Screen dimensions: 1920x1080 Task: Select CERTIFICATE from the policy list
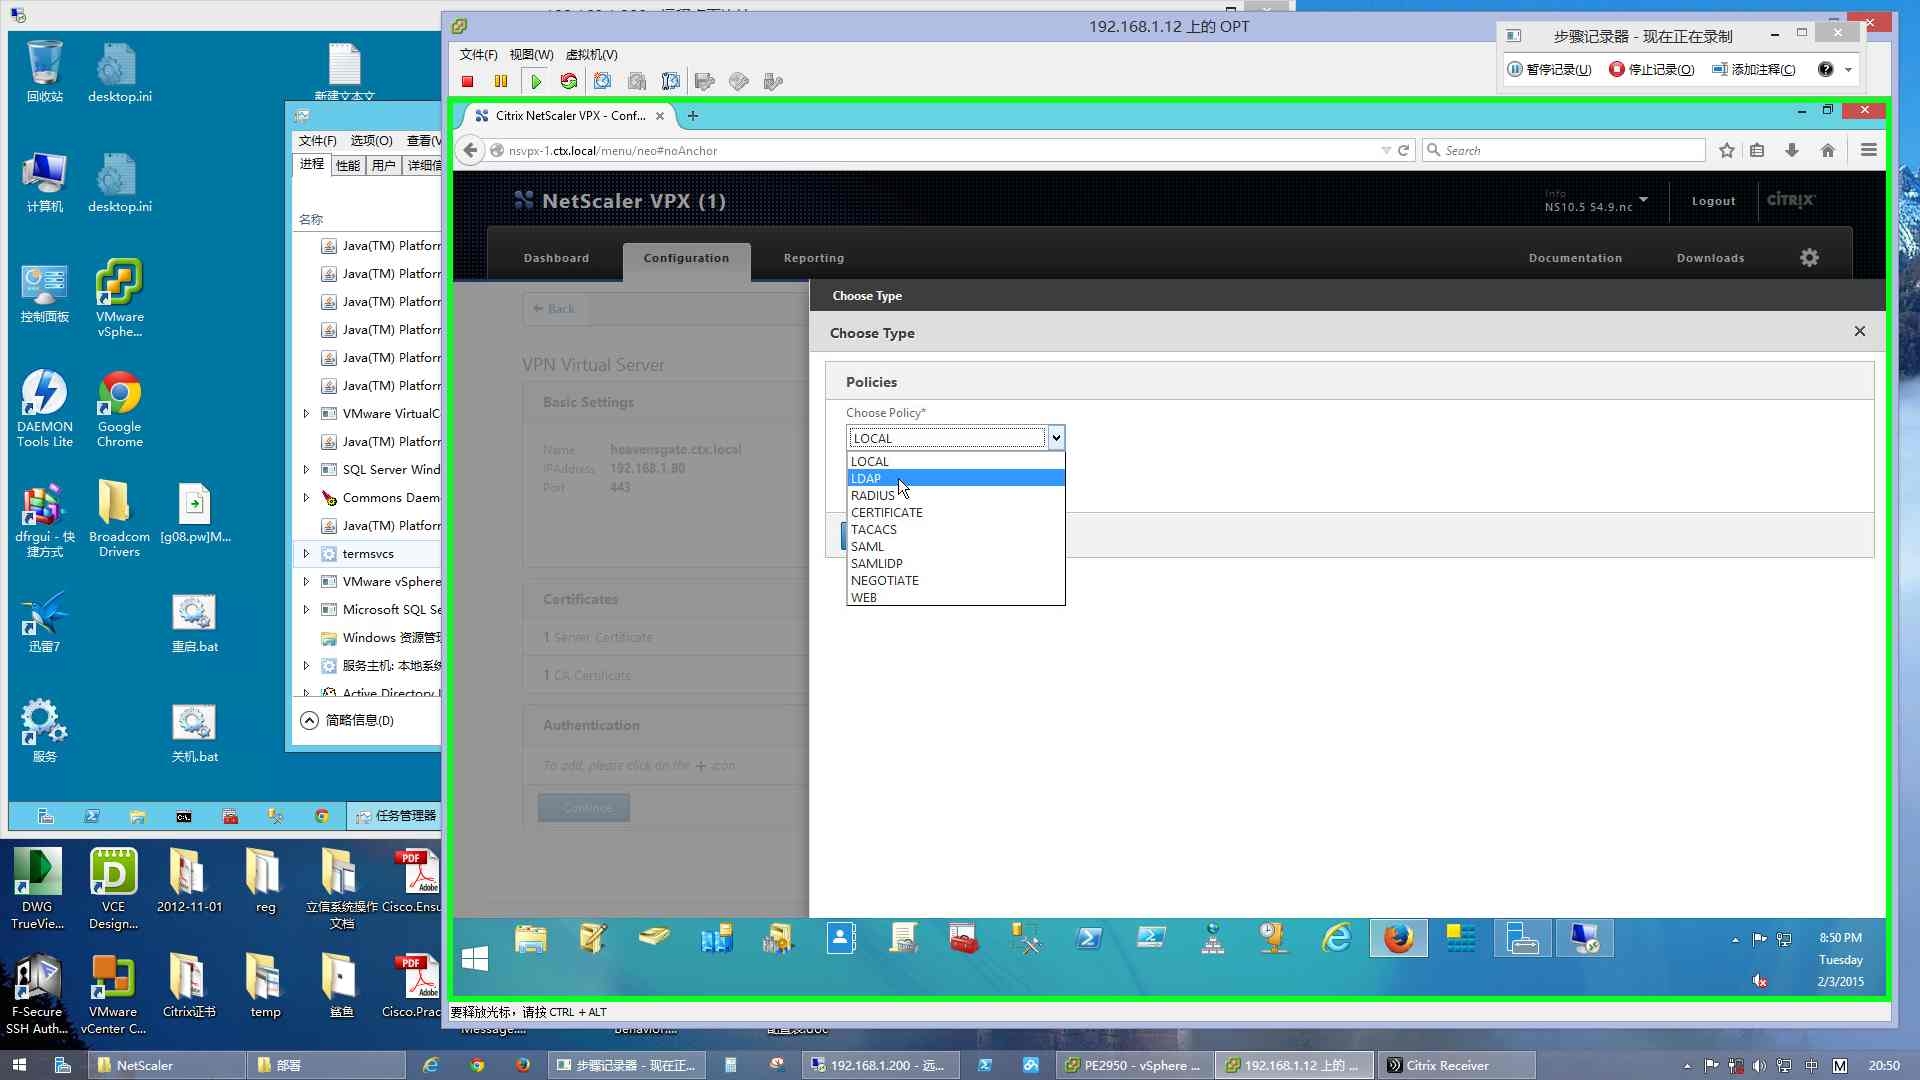tap(955, 513)
